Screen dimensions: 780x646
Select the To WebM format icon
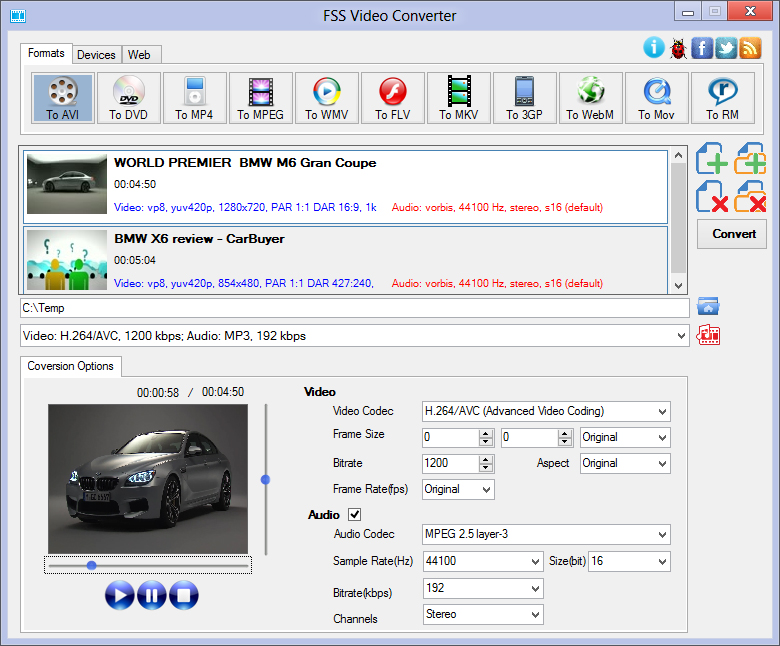590,98
